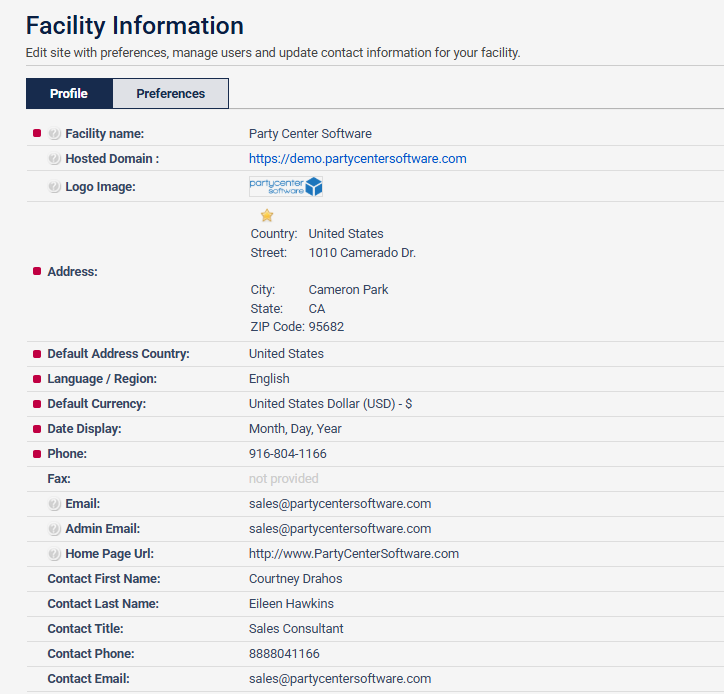Click the state value CA

[x=317, y=308]
